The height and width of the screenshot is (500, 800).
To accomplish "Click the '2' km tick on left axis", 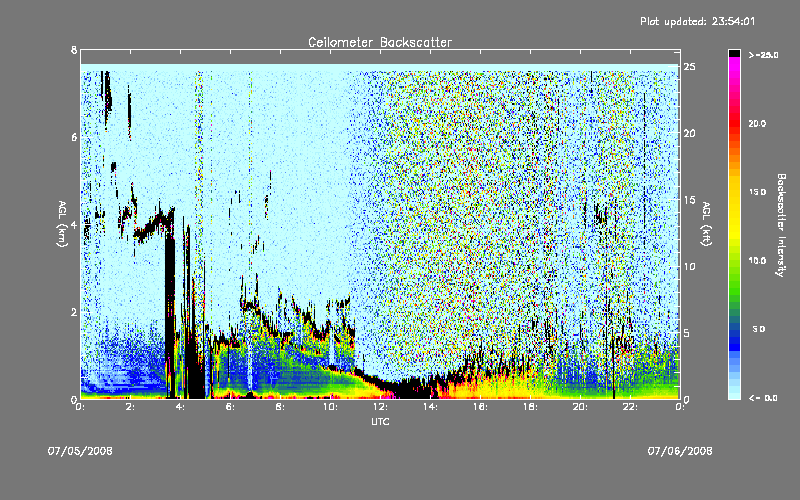I will tap(74, 312).
